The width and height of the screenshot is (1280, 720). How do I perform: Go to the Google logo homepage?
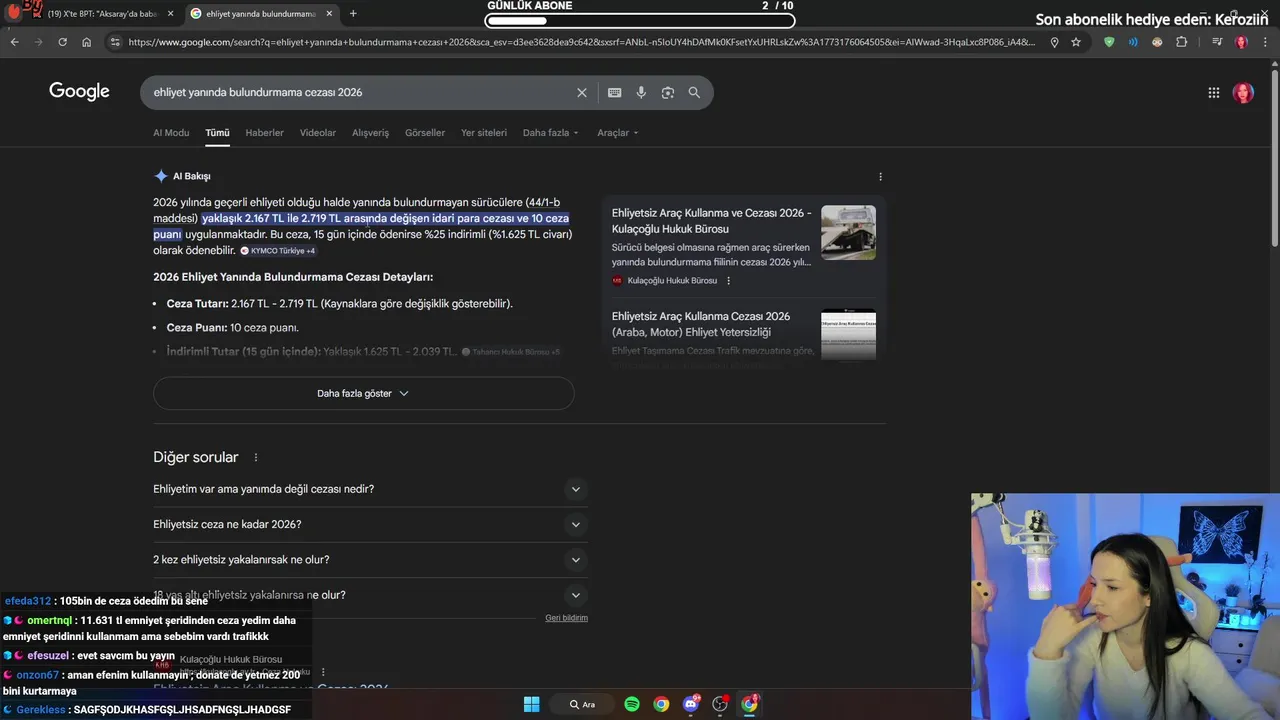79,92
